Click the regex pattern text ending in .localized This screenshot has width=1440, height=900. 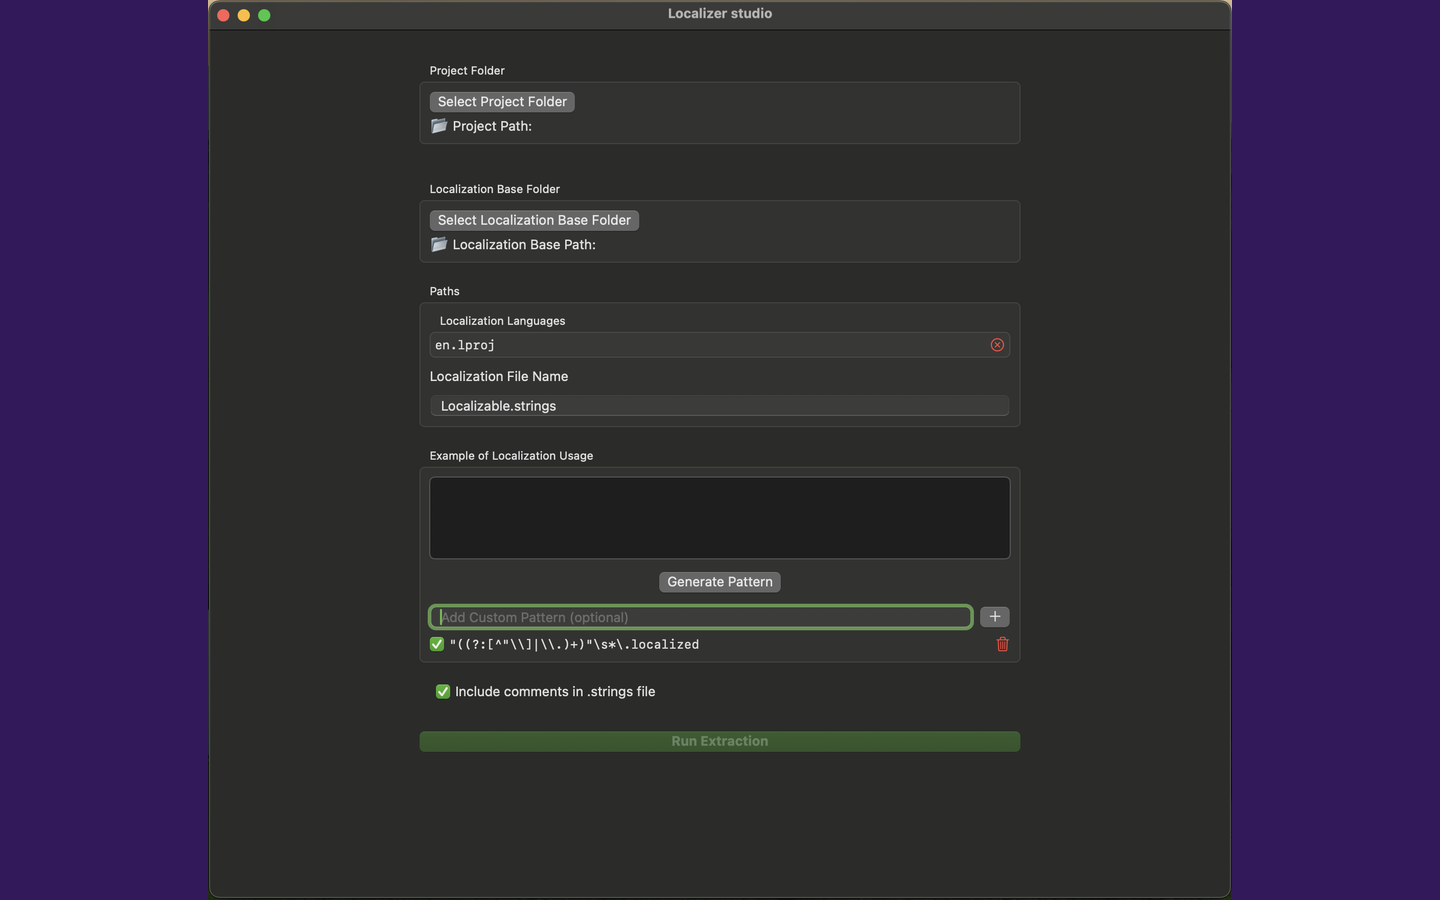574,645
